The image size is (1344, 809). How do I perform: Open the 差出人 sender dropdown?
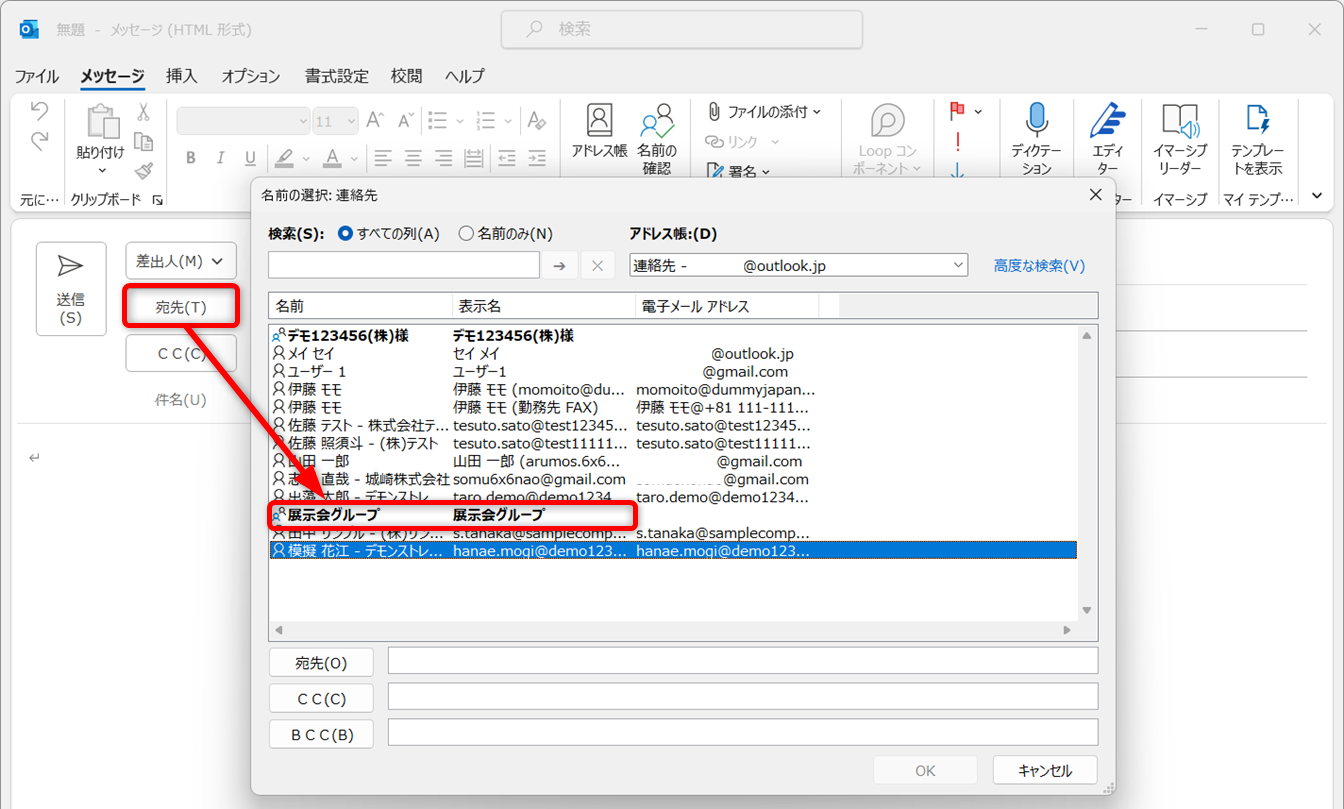pos(181,261)
